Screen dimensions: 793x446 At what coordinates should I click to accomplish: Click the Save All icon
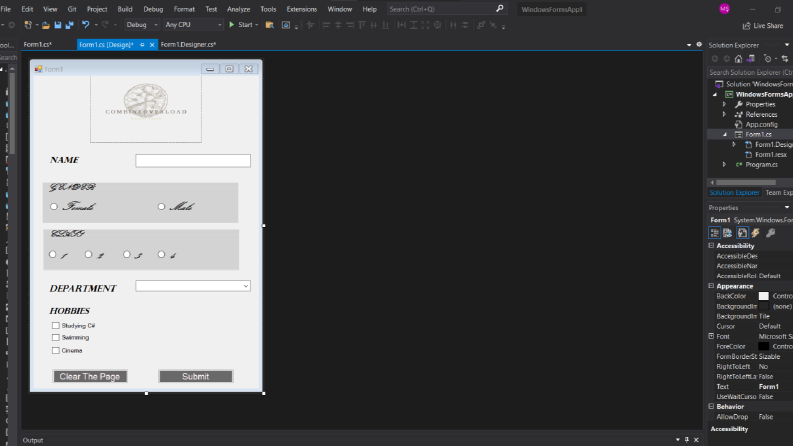[x=69, y=25]
